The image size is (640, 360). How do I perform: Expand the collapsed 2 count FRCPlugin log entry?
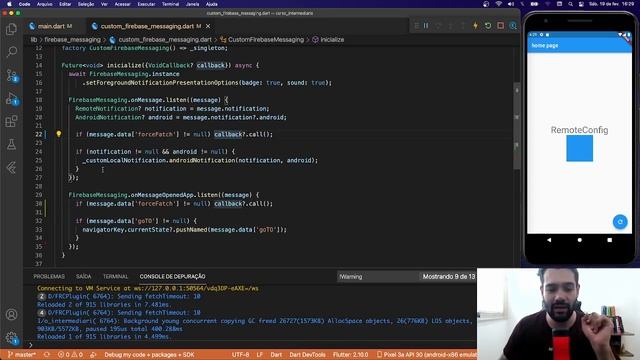click(41, 296)
